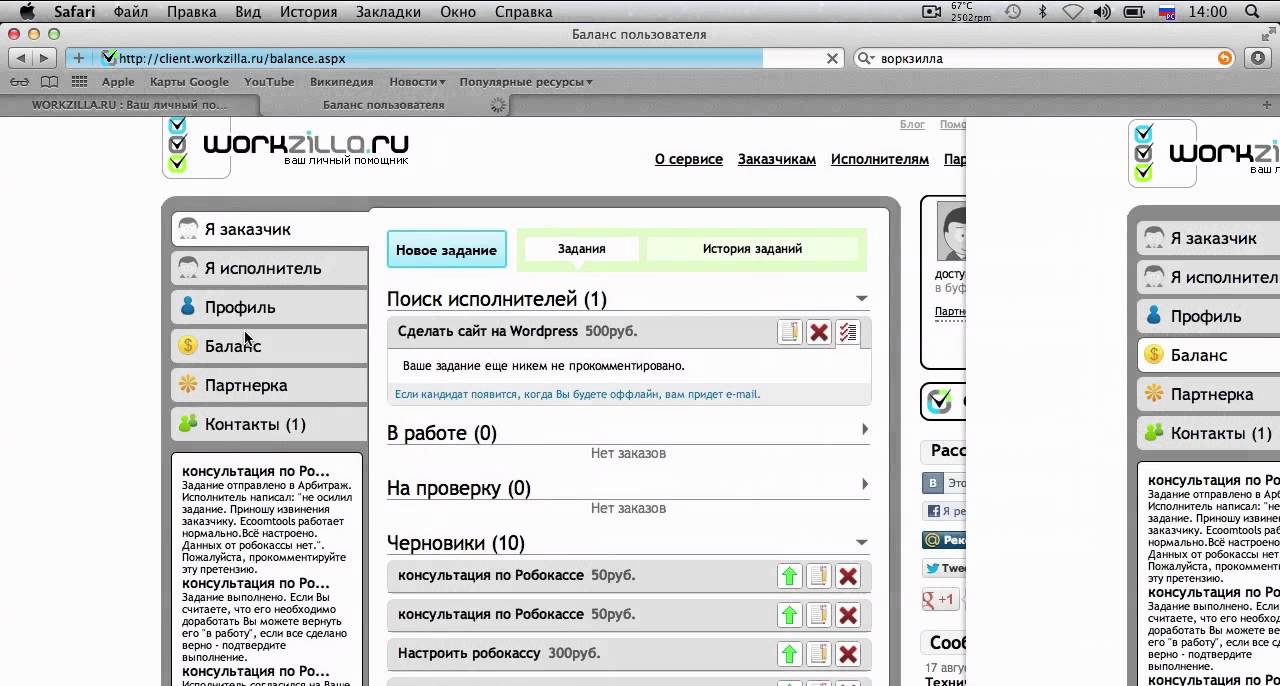Open the 'Задания' tab
The width and height of the screenshot is (1280, 686).
[x=582, y=249]
